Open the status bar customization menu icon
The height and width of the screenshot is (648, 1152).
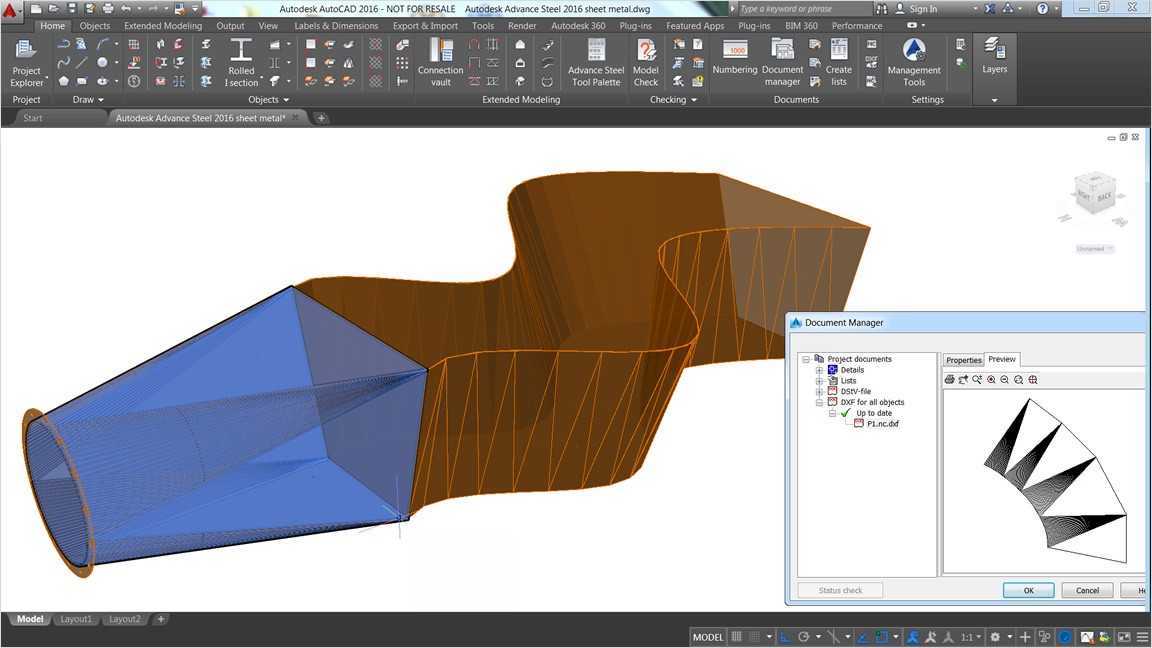[x=1142, y=637]
